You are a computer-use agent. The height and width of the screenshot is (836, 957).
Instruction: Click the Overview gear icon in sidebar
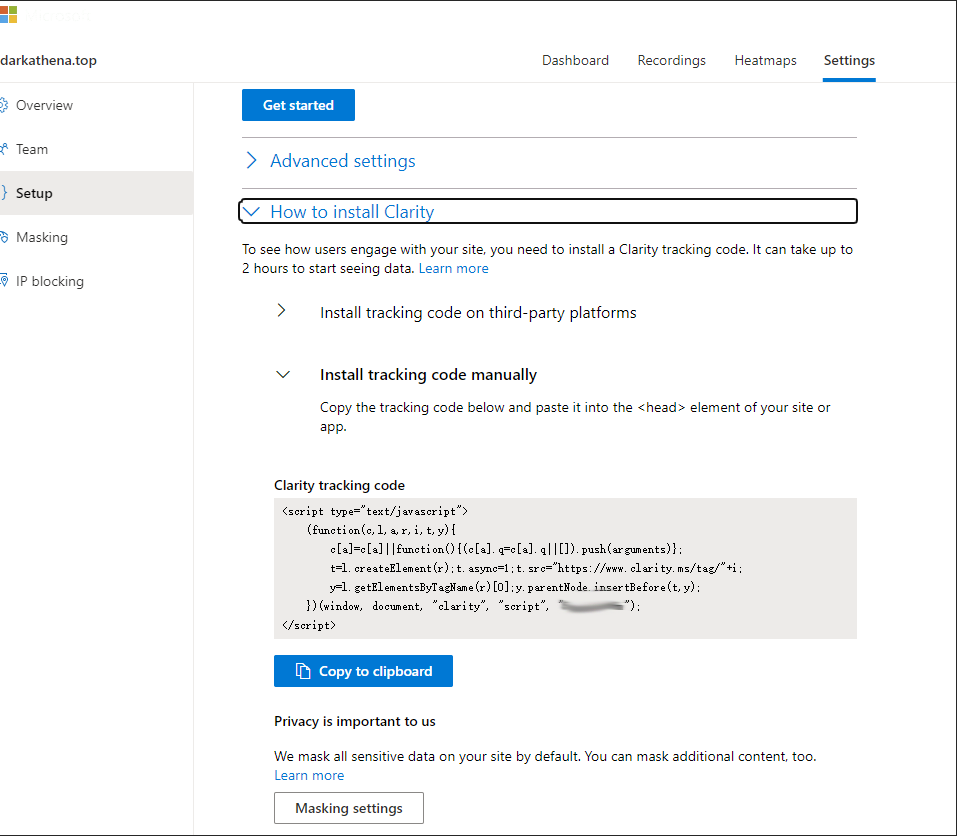[x=4, y=105]
